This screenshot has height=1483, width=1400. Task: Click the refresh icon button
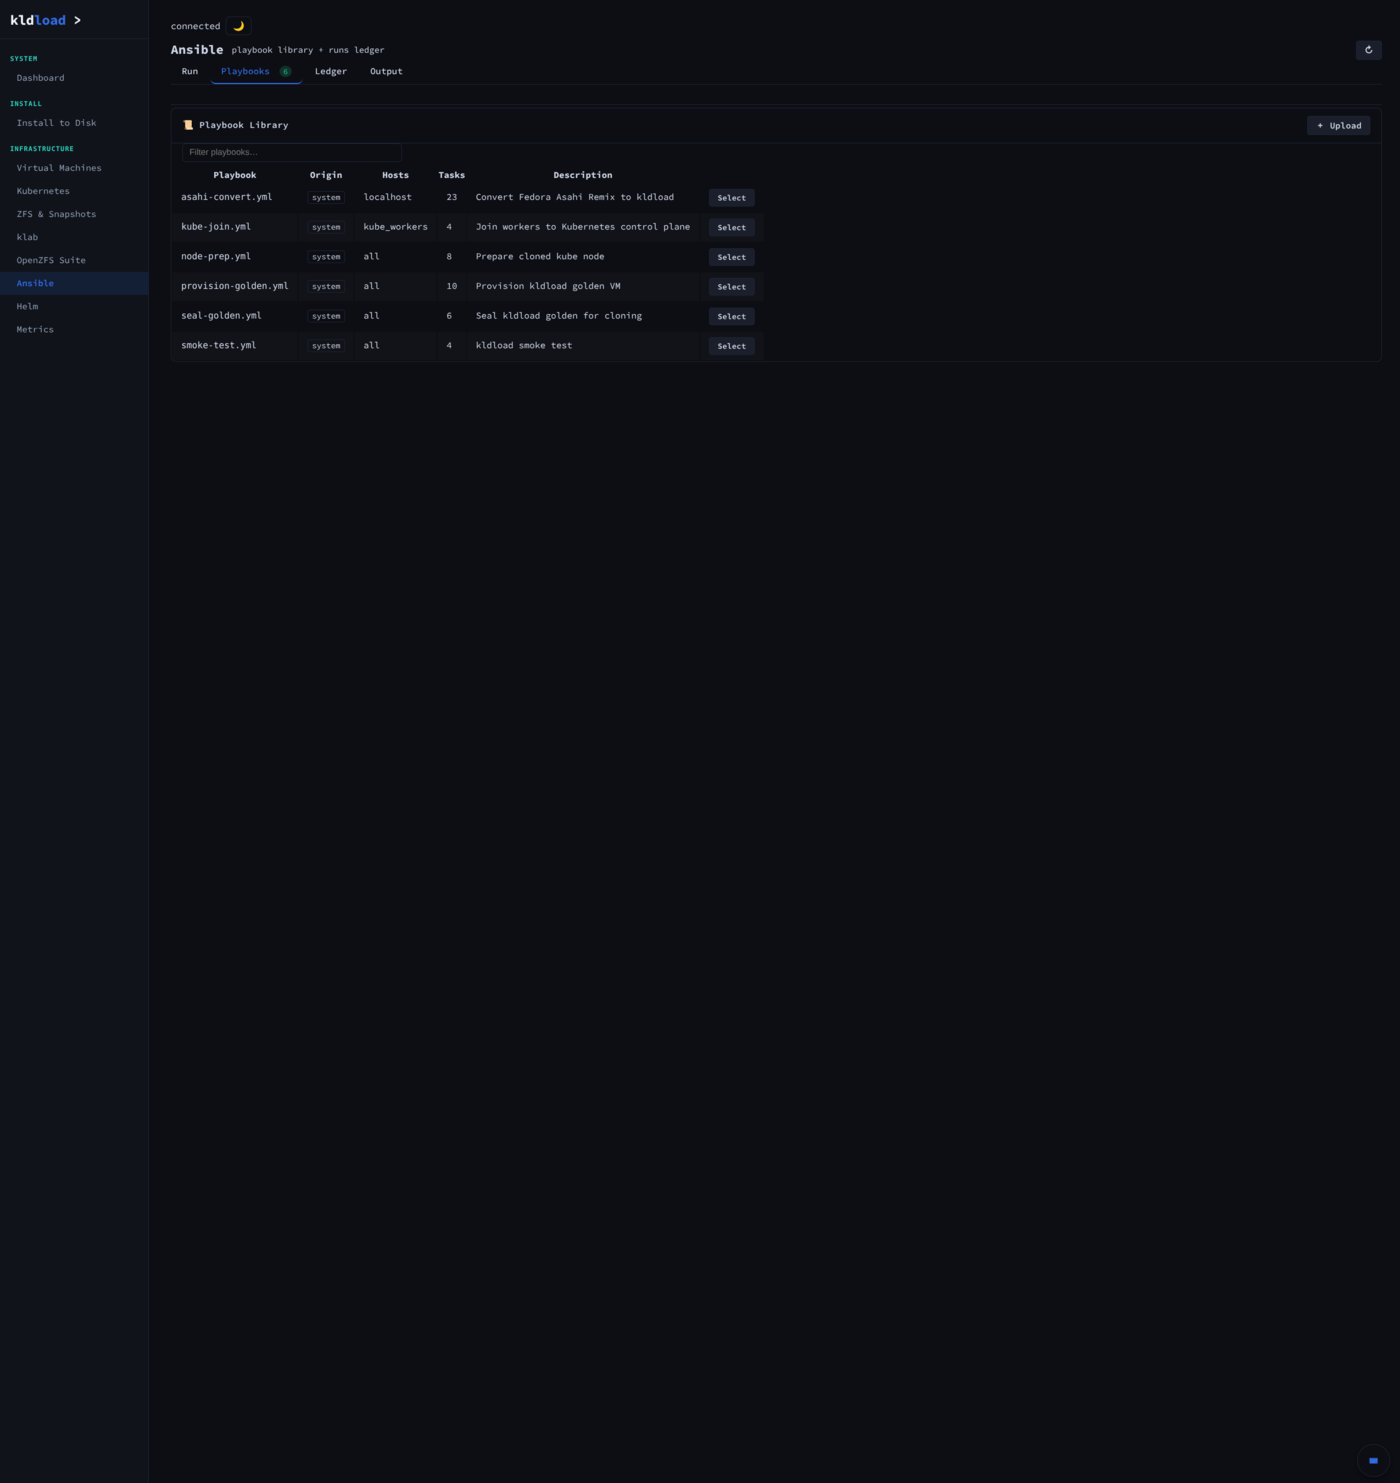[x=1368, y=50]
